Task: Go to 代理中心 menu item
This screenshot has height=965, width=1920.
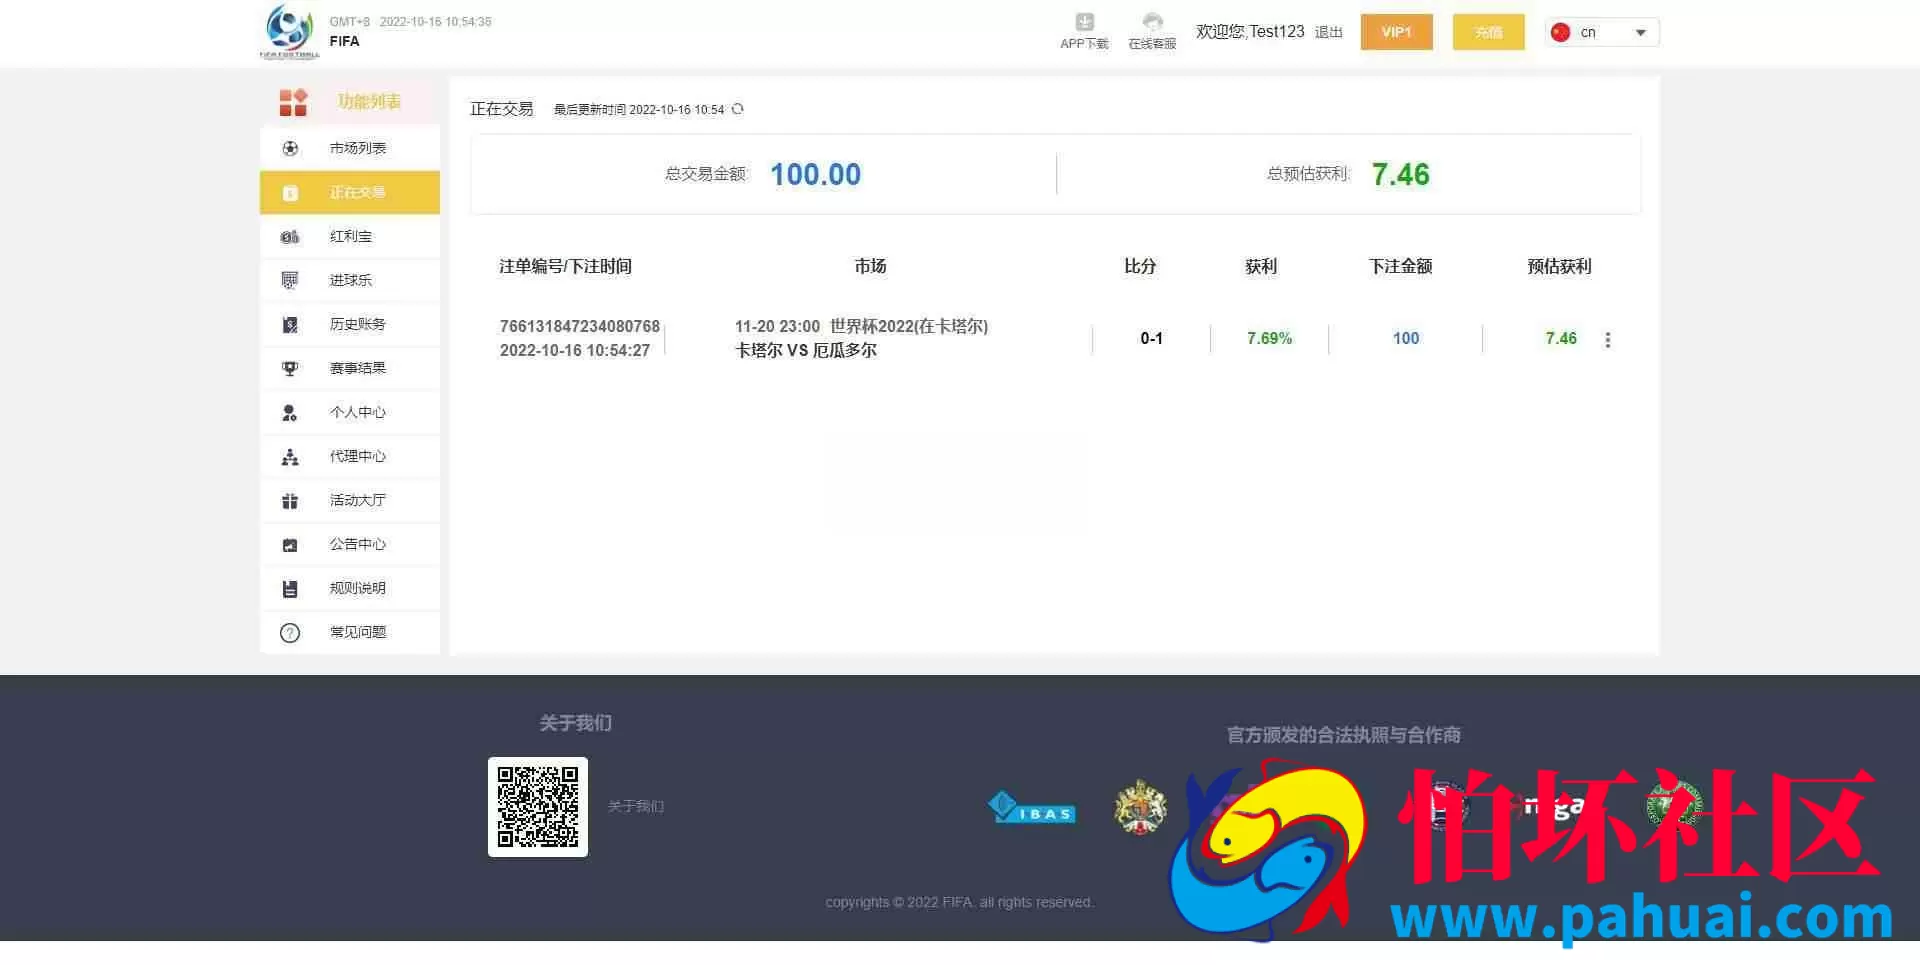Action: point(350,456)
